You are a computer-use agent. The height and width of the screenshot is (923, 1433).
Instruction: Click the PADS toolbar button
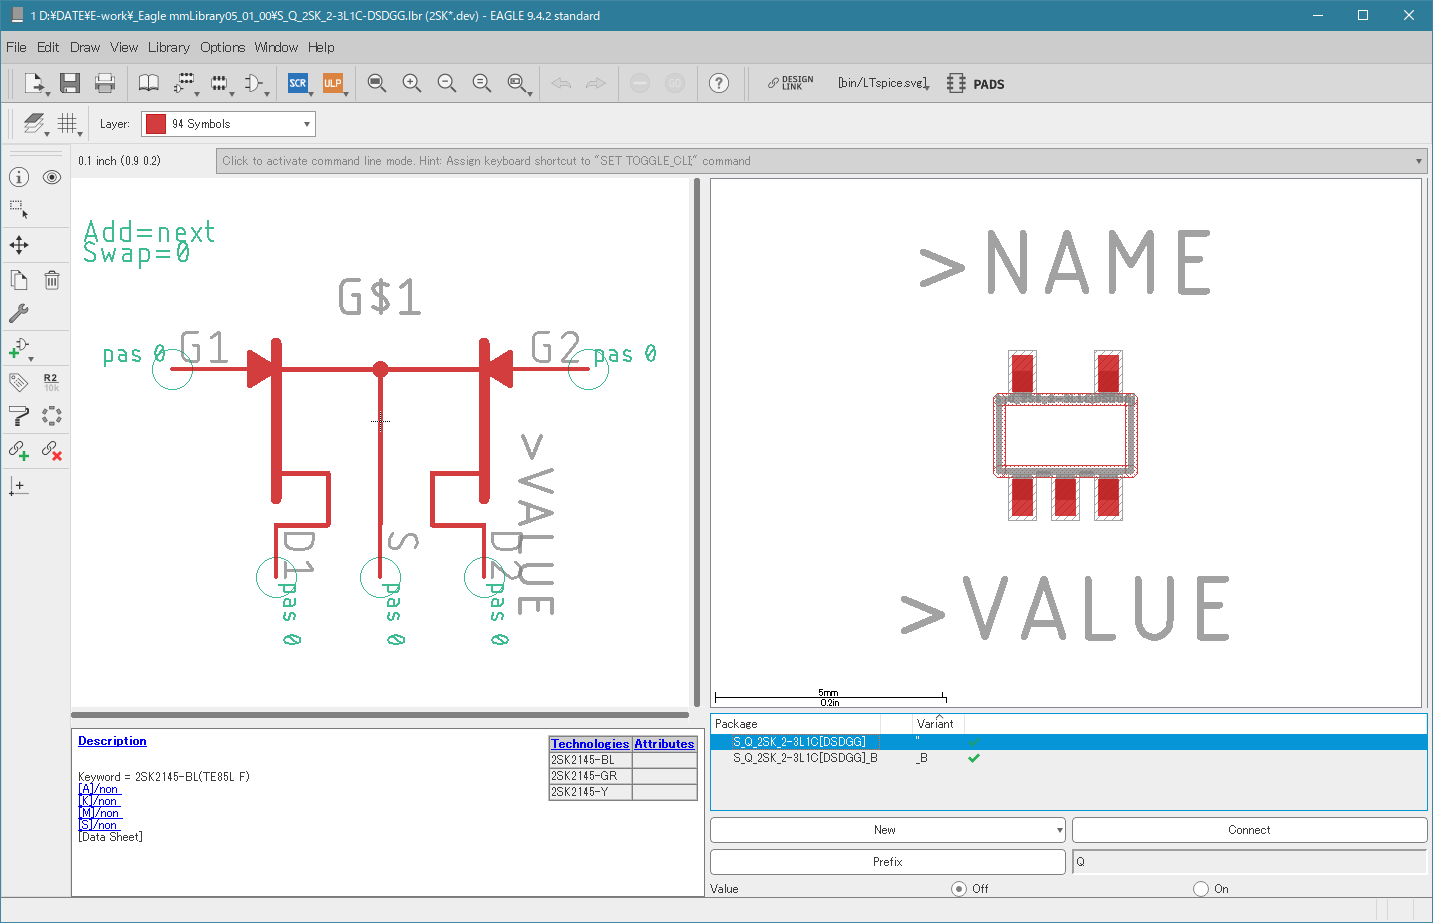(976, 83)
